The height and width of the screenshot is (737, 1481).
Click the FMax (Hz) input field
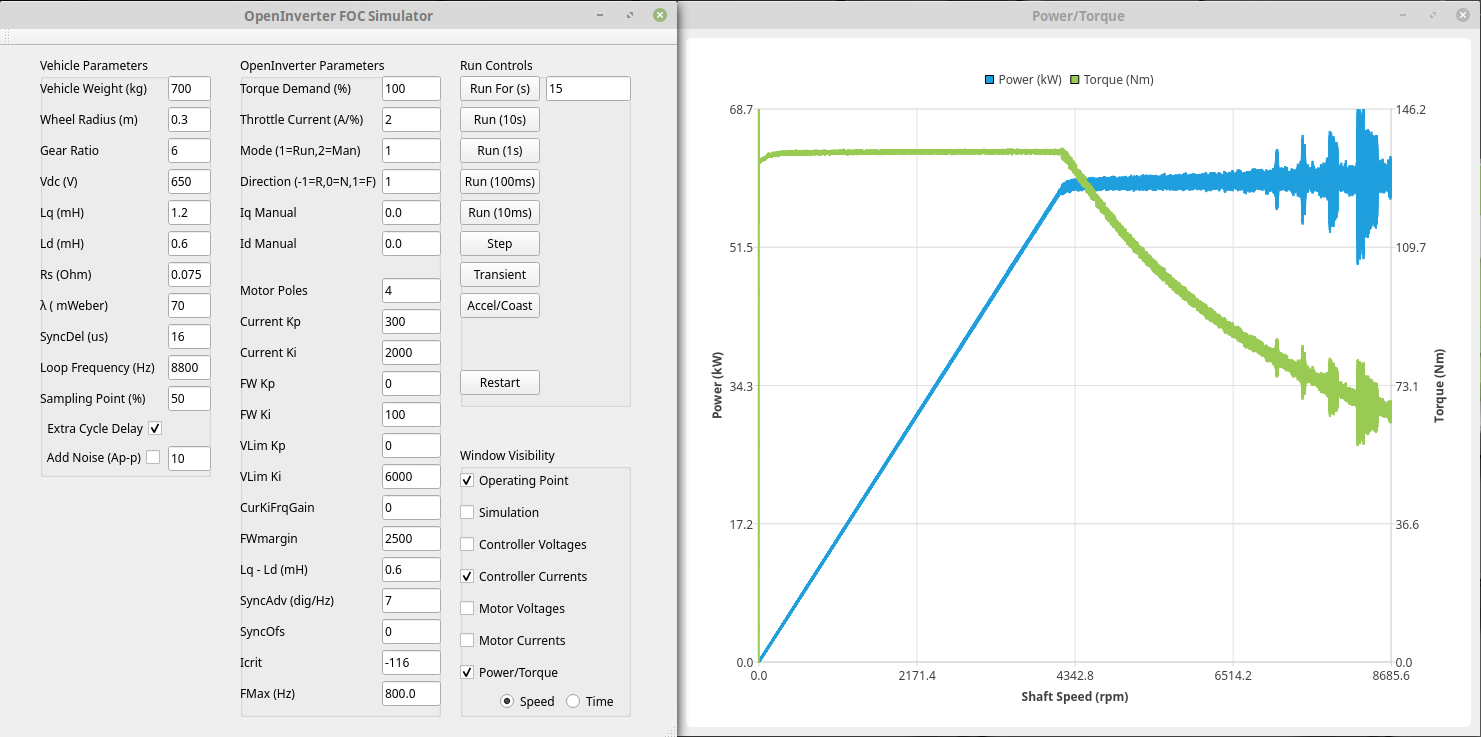(x=410, y=693)
